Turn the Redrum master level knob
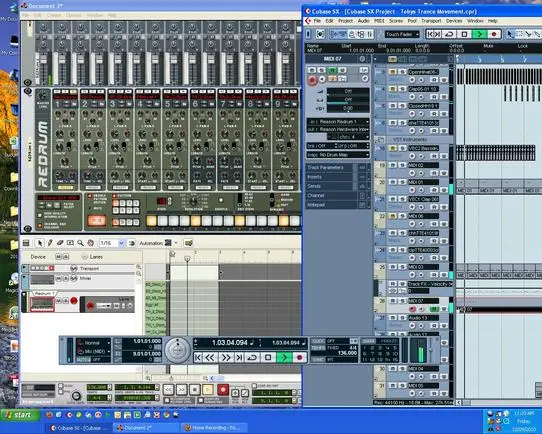542x434 pixels. pyautogui.click(x=43, y=95)
